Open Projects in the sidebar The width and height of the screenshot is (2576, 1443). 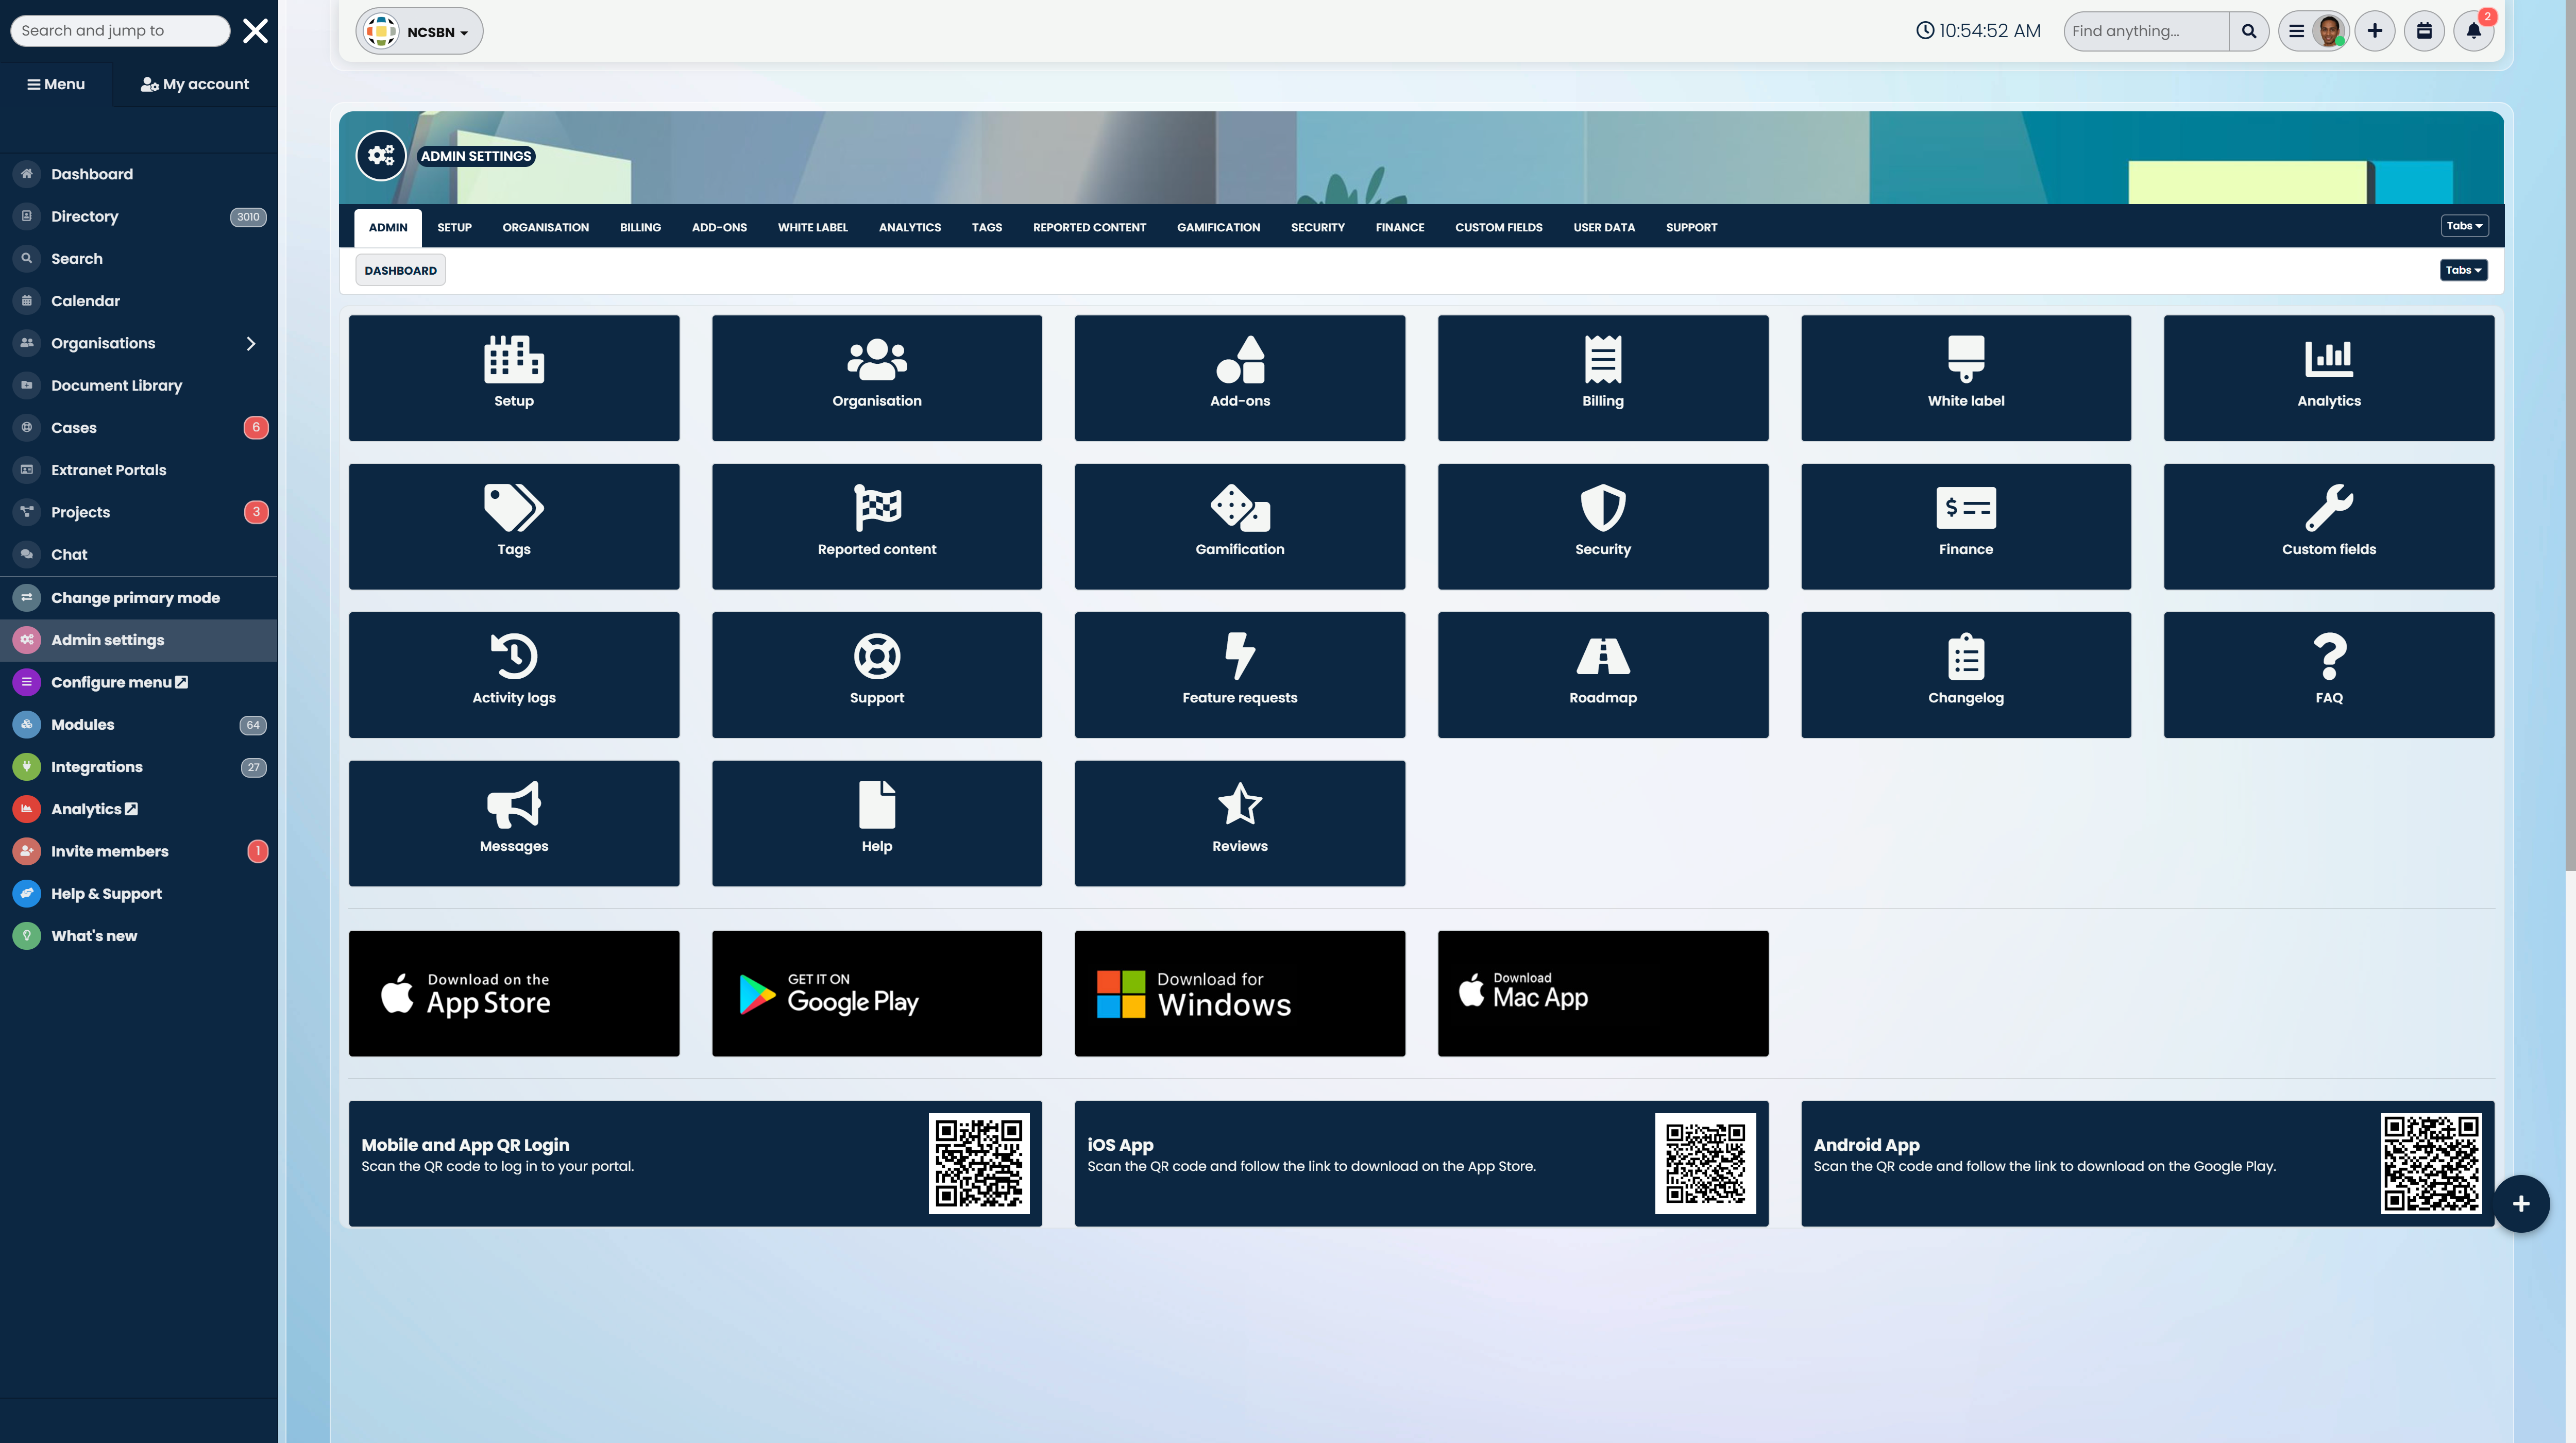[139, 512]
